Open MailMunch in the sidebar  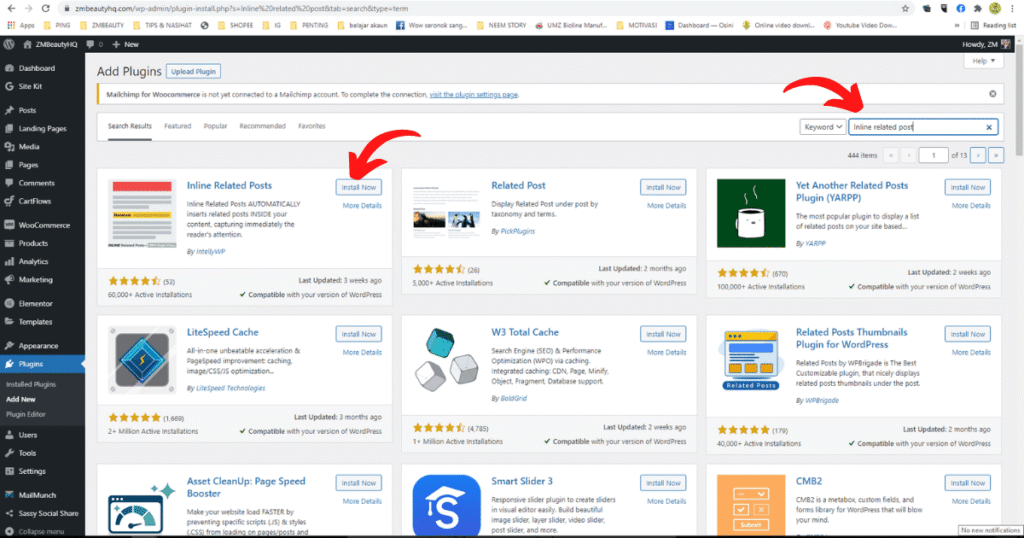[37, 496]
